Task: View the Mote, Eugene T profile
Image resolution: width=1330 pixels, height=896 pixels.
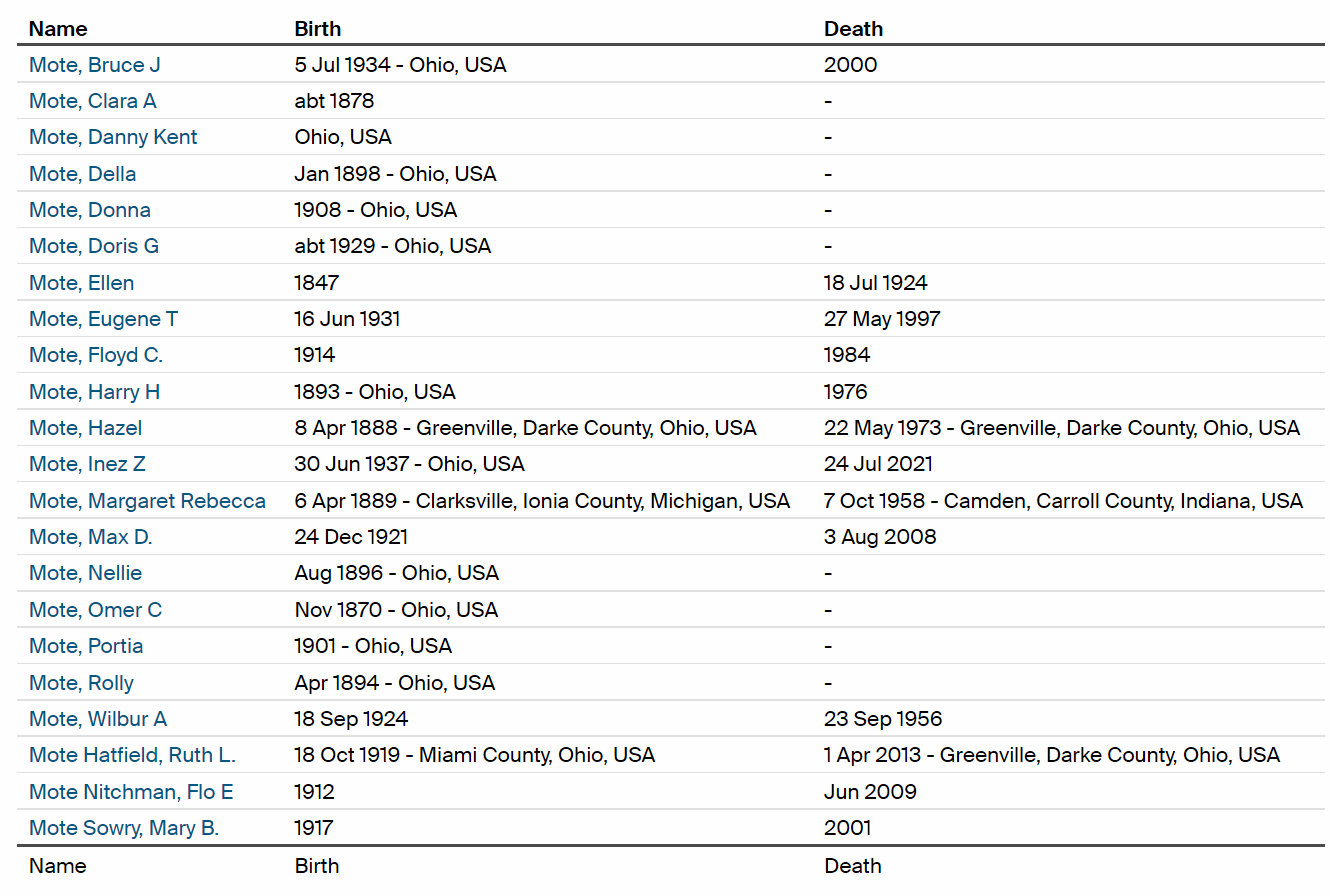Action: pos(103,319)
